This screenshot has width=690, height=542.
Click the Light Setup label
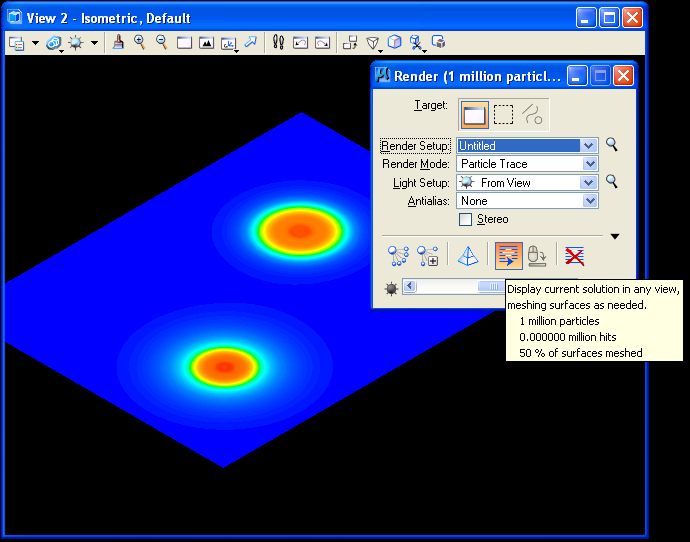(x=421, y=183)
